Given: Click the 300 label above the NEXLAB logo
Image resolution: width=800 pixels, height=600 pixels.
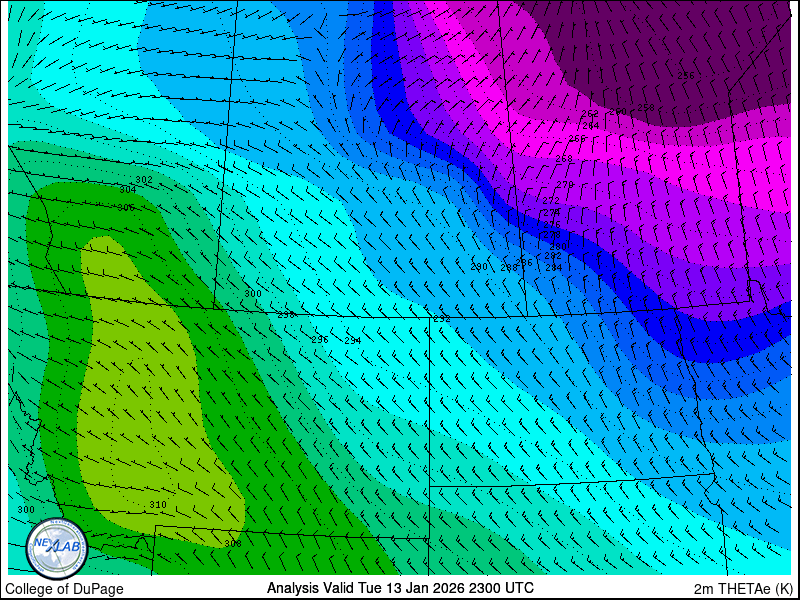Looking at the screenshot, I should click(x=26, y=510).
